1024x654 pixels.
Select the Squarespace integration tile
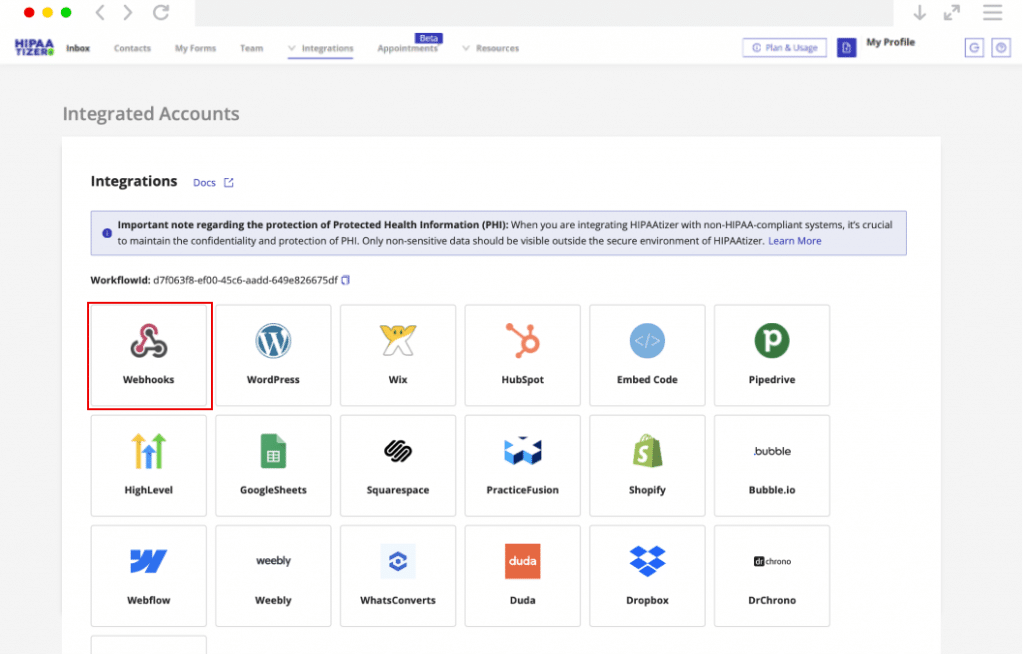click(398, 466)
